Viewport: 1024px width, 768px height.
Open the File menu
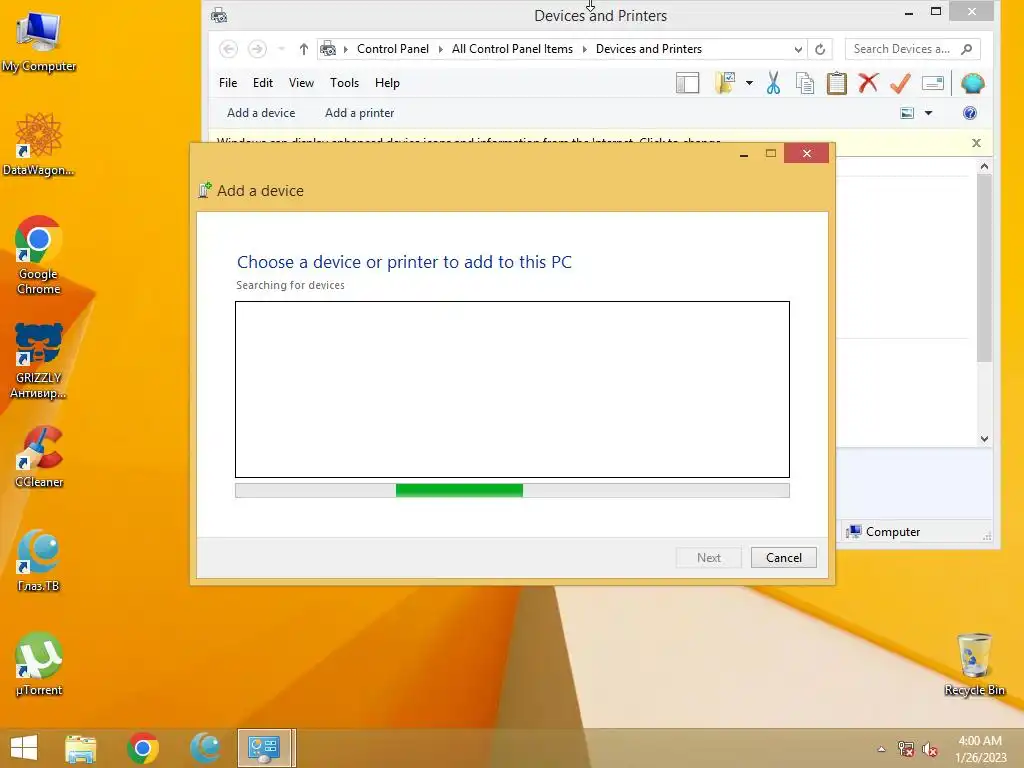[228, 83]
